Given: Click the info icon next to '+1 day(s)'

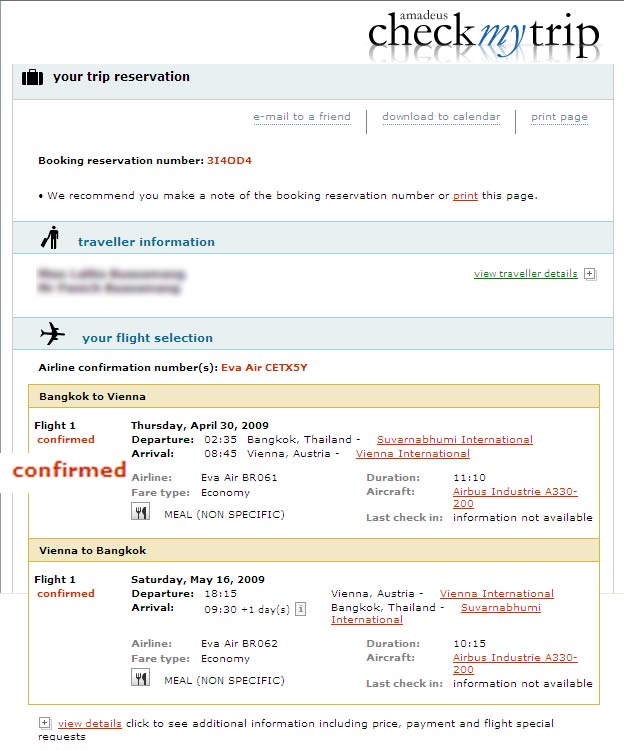Looking at the screenshot, I should 300,609.
